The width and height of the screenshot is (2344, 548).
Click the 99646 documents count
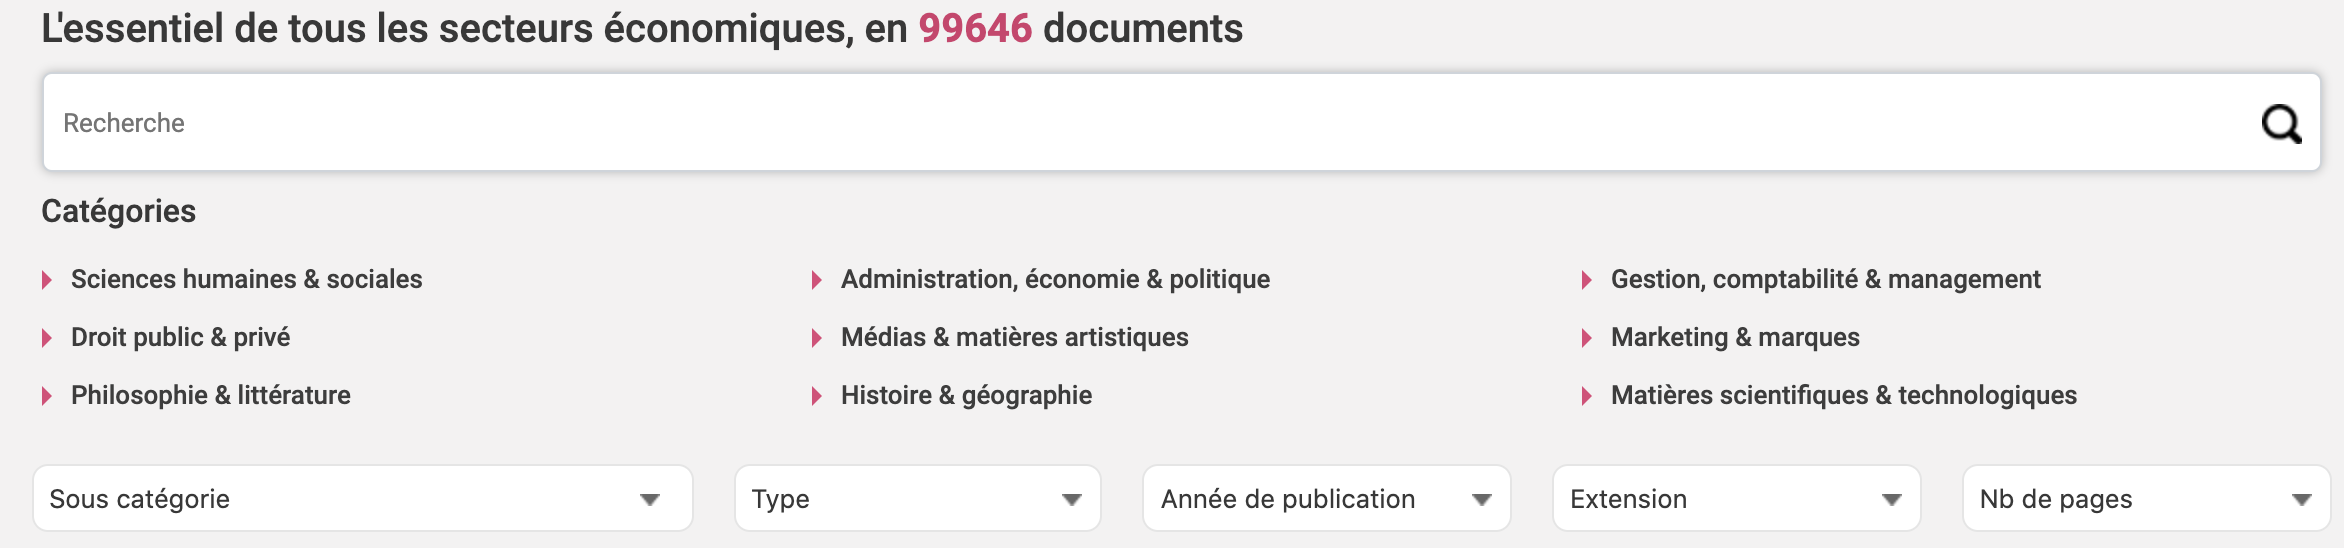click(x=975, y=28)
